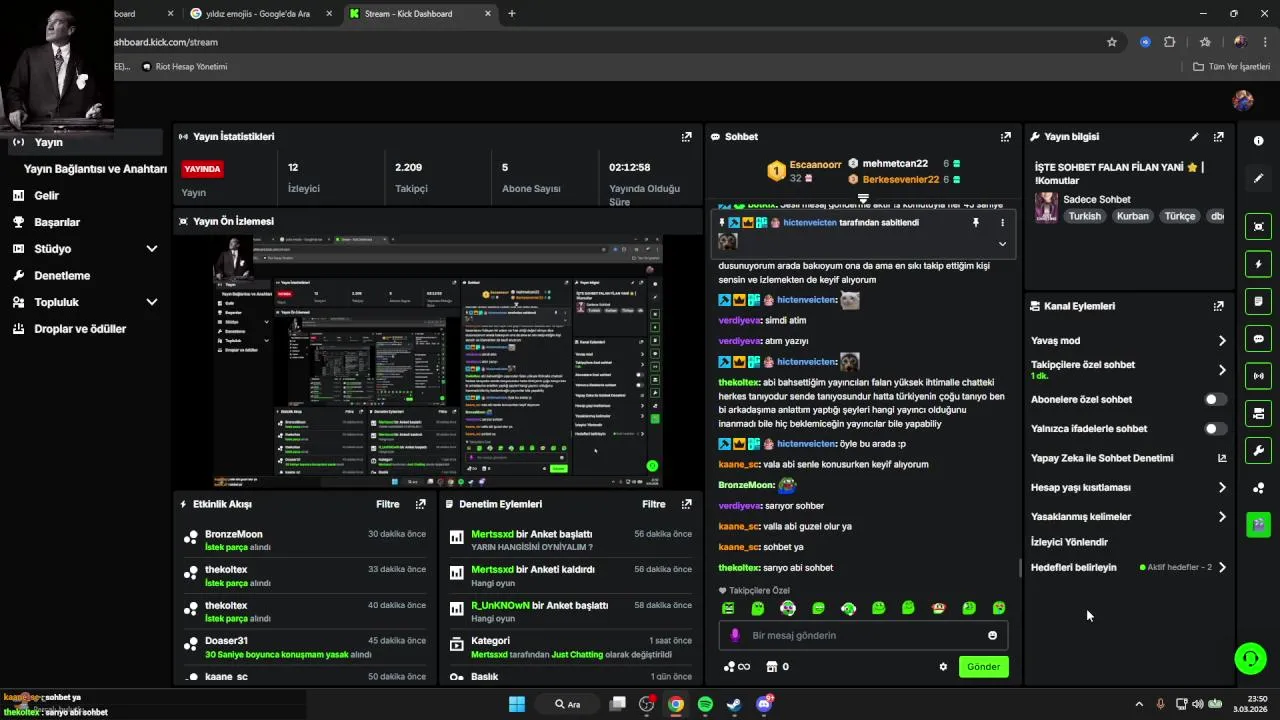
Task: Click the chat bubble icon in right sidebar
Action: pos(1258,339)
